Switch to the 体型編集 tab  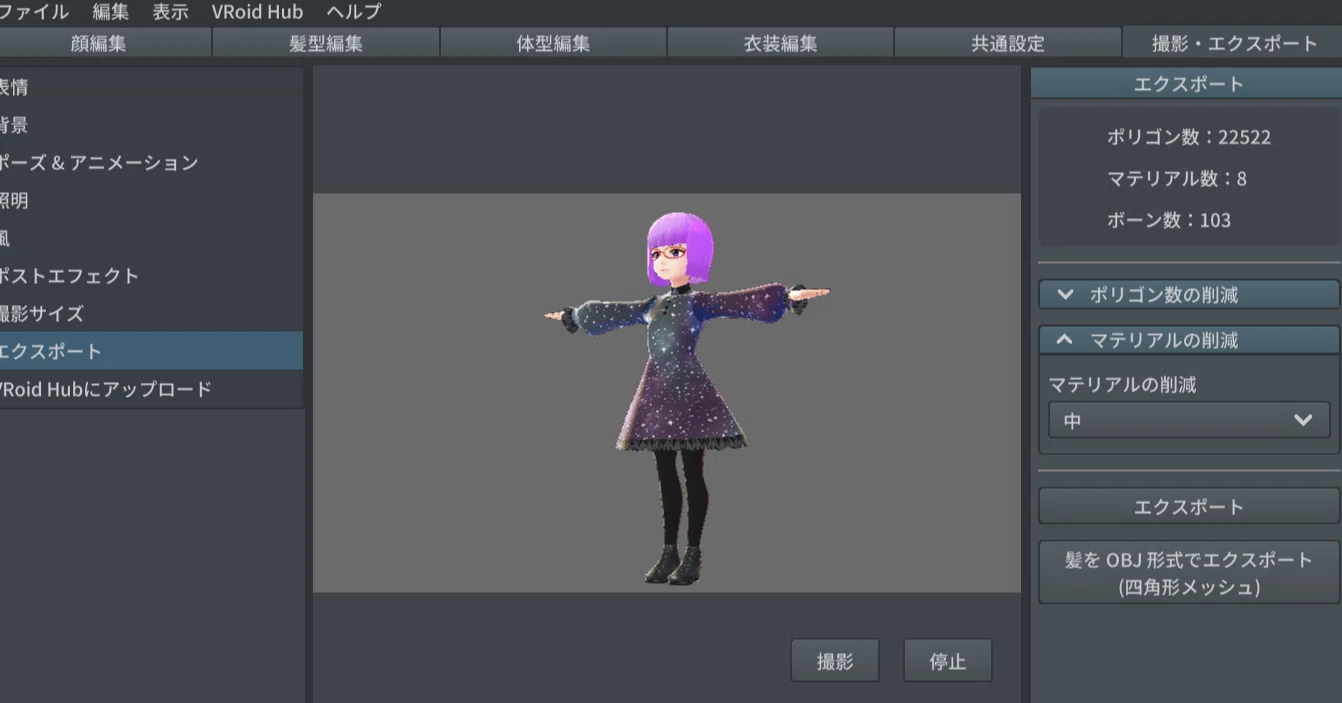[553, 43]
